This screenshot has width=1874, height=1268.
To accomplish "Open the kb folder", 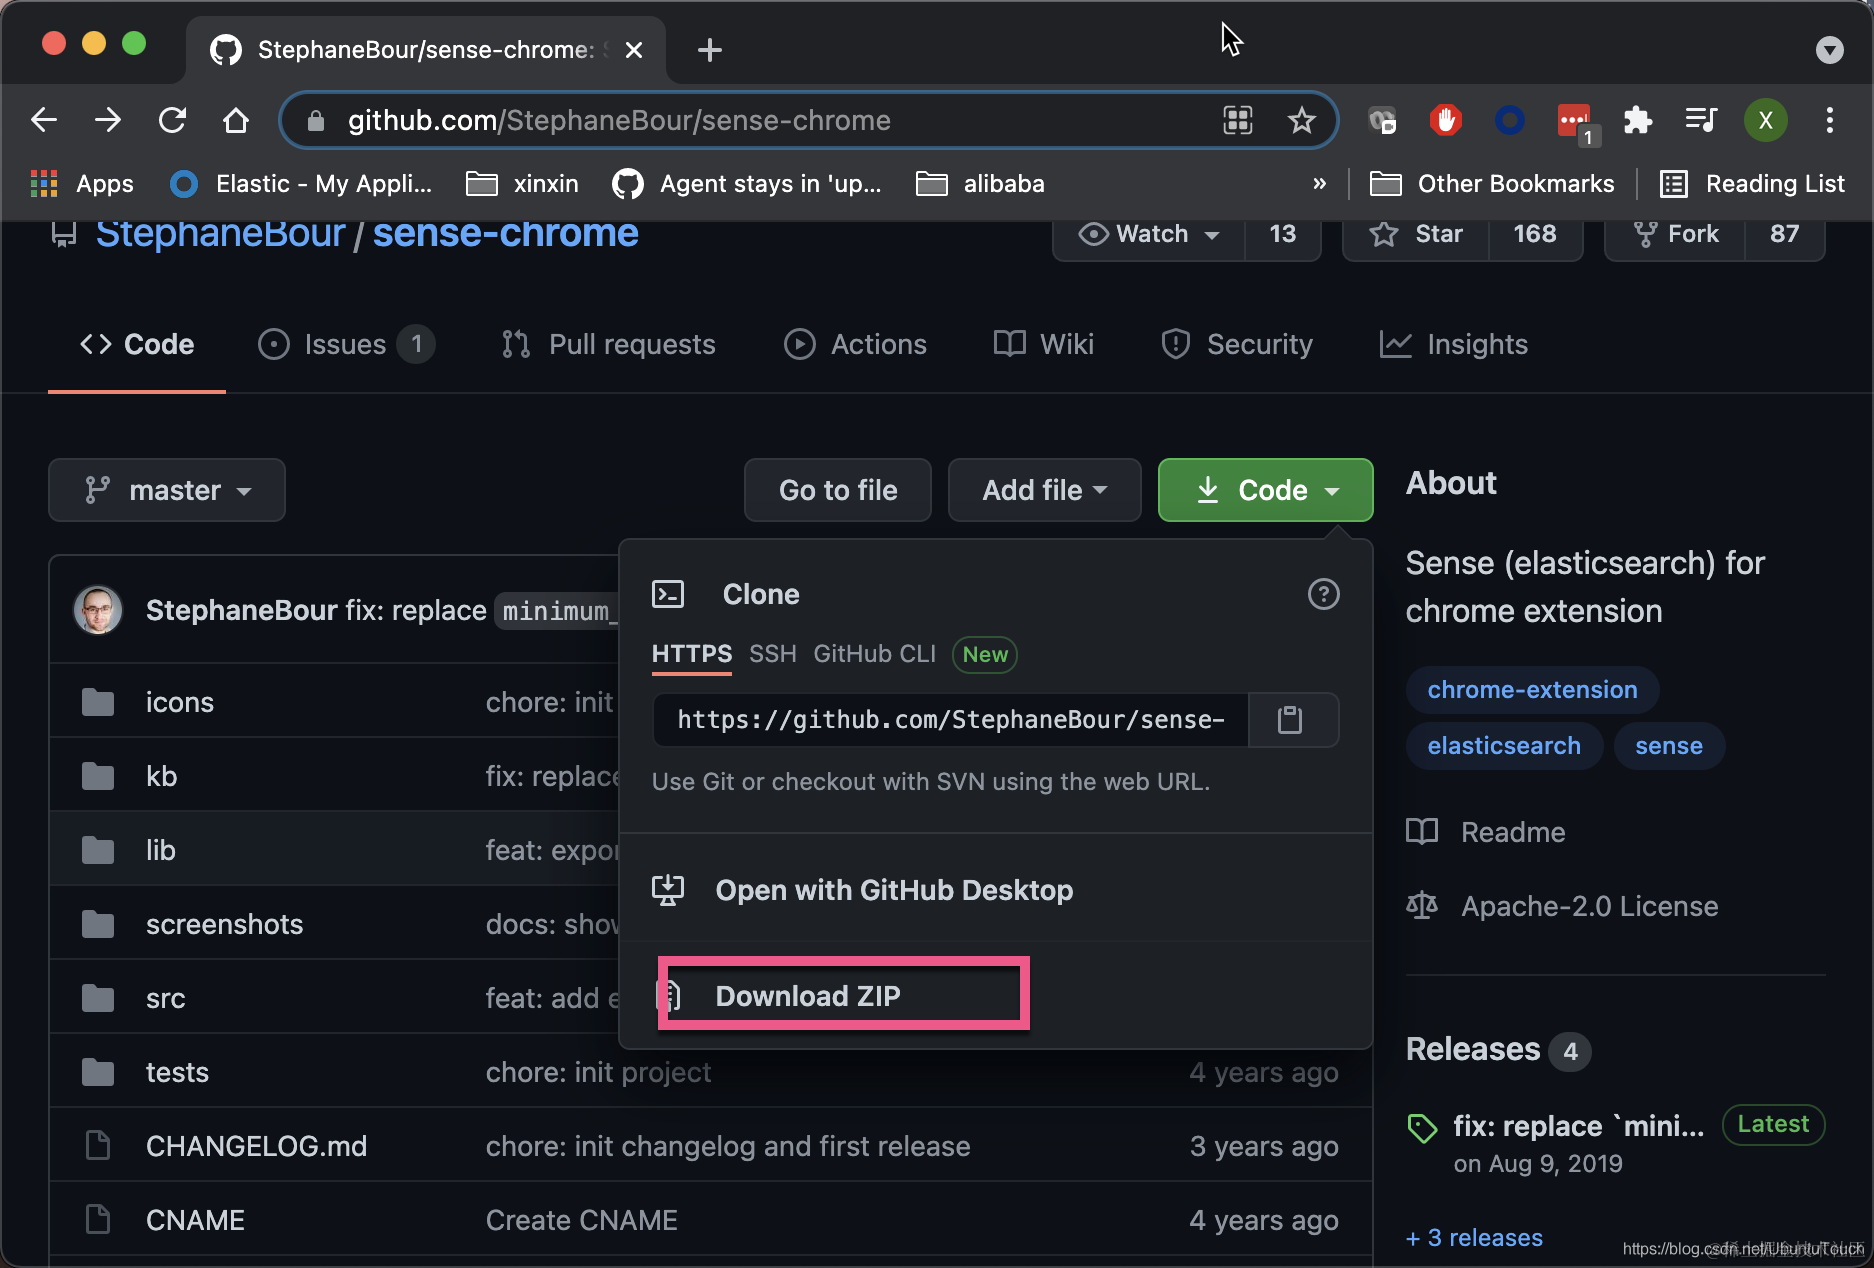I will tap(161, 776).
